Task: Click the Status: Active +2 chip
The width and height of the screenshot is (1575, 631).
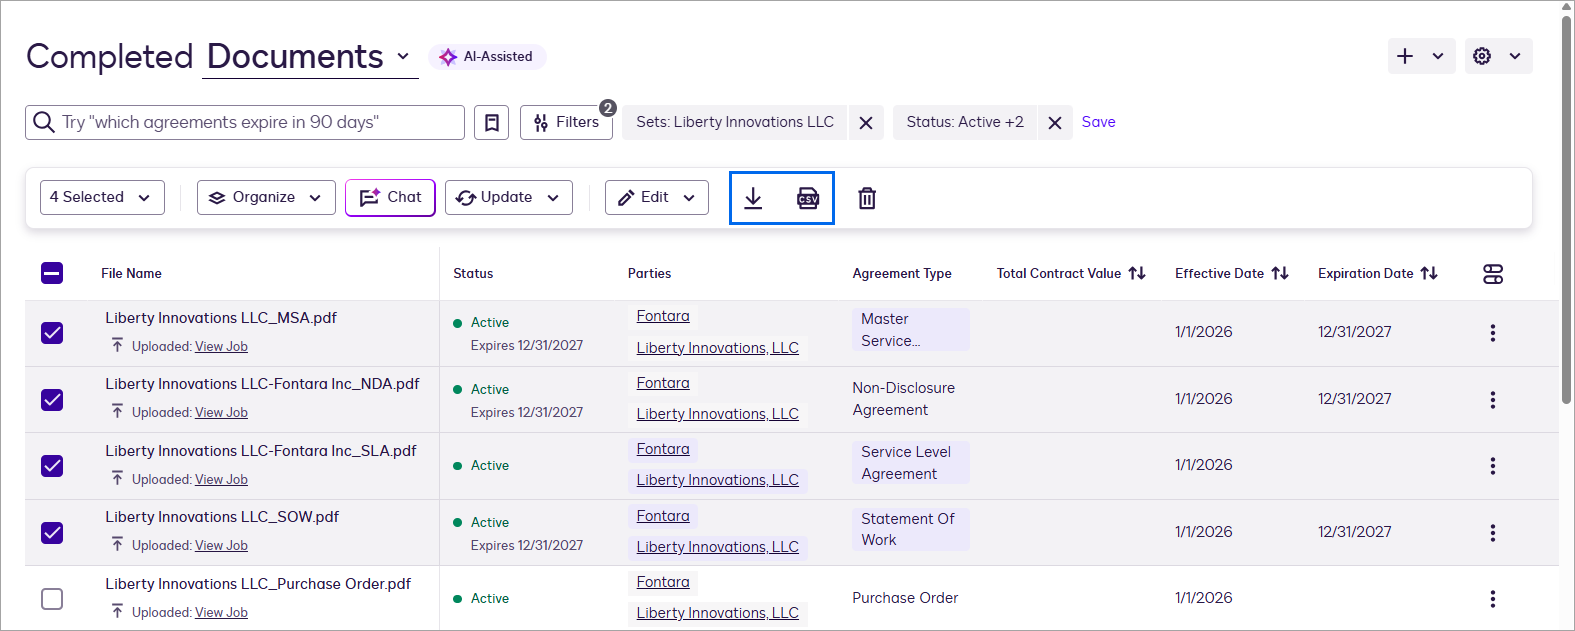Action: [x=965, y=122]
